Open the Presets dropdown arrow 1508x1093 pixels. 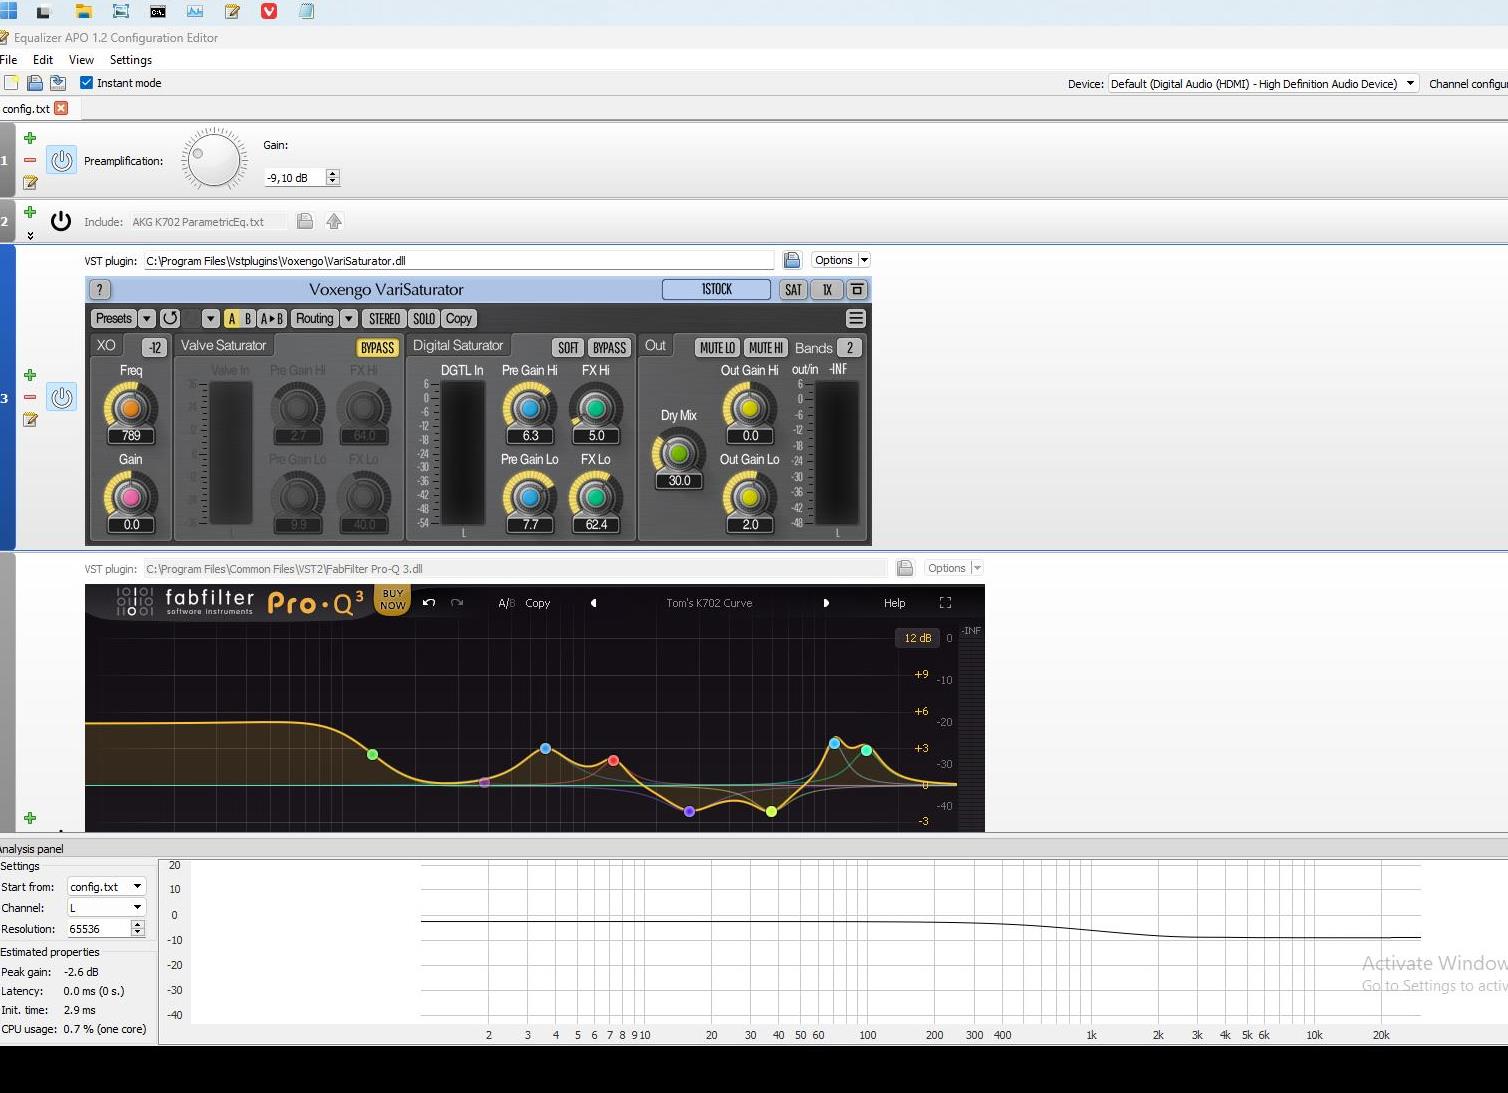point(147,318)
